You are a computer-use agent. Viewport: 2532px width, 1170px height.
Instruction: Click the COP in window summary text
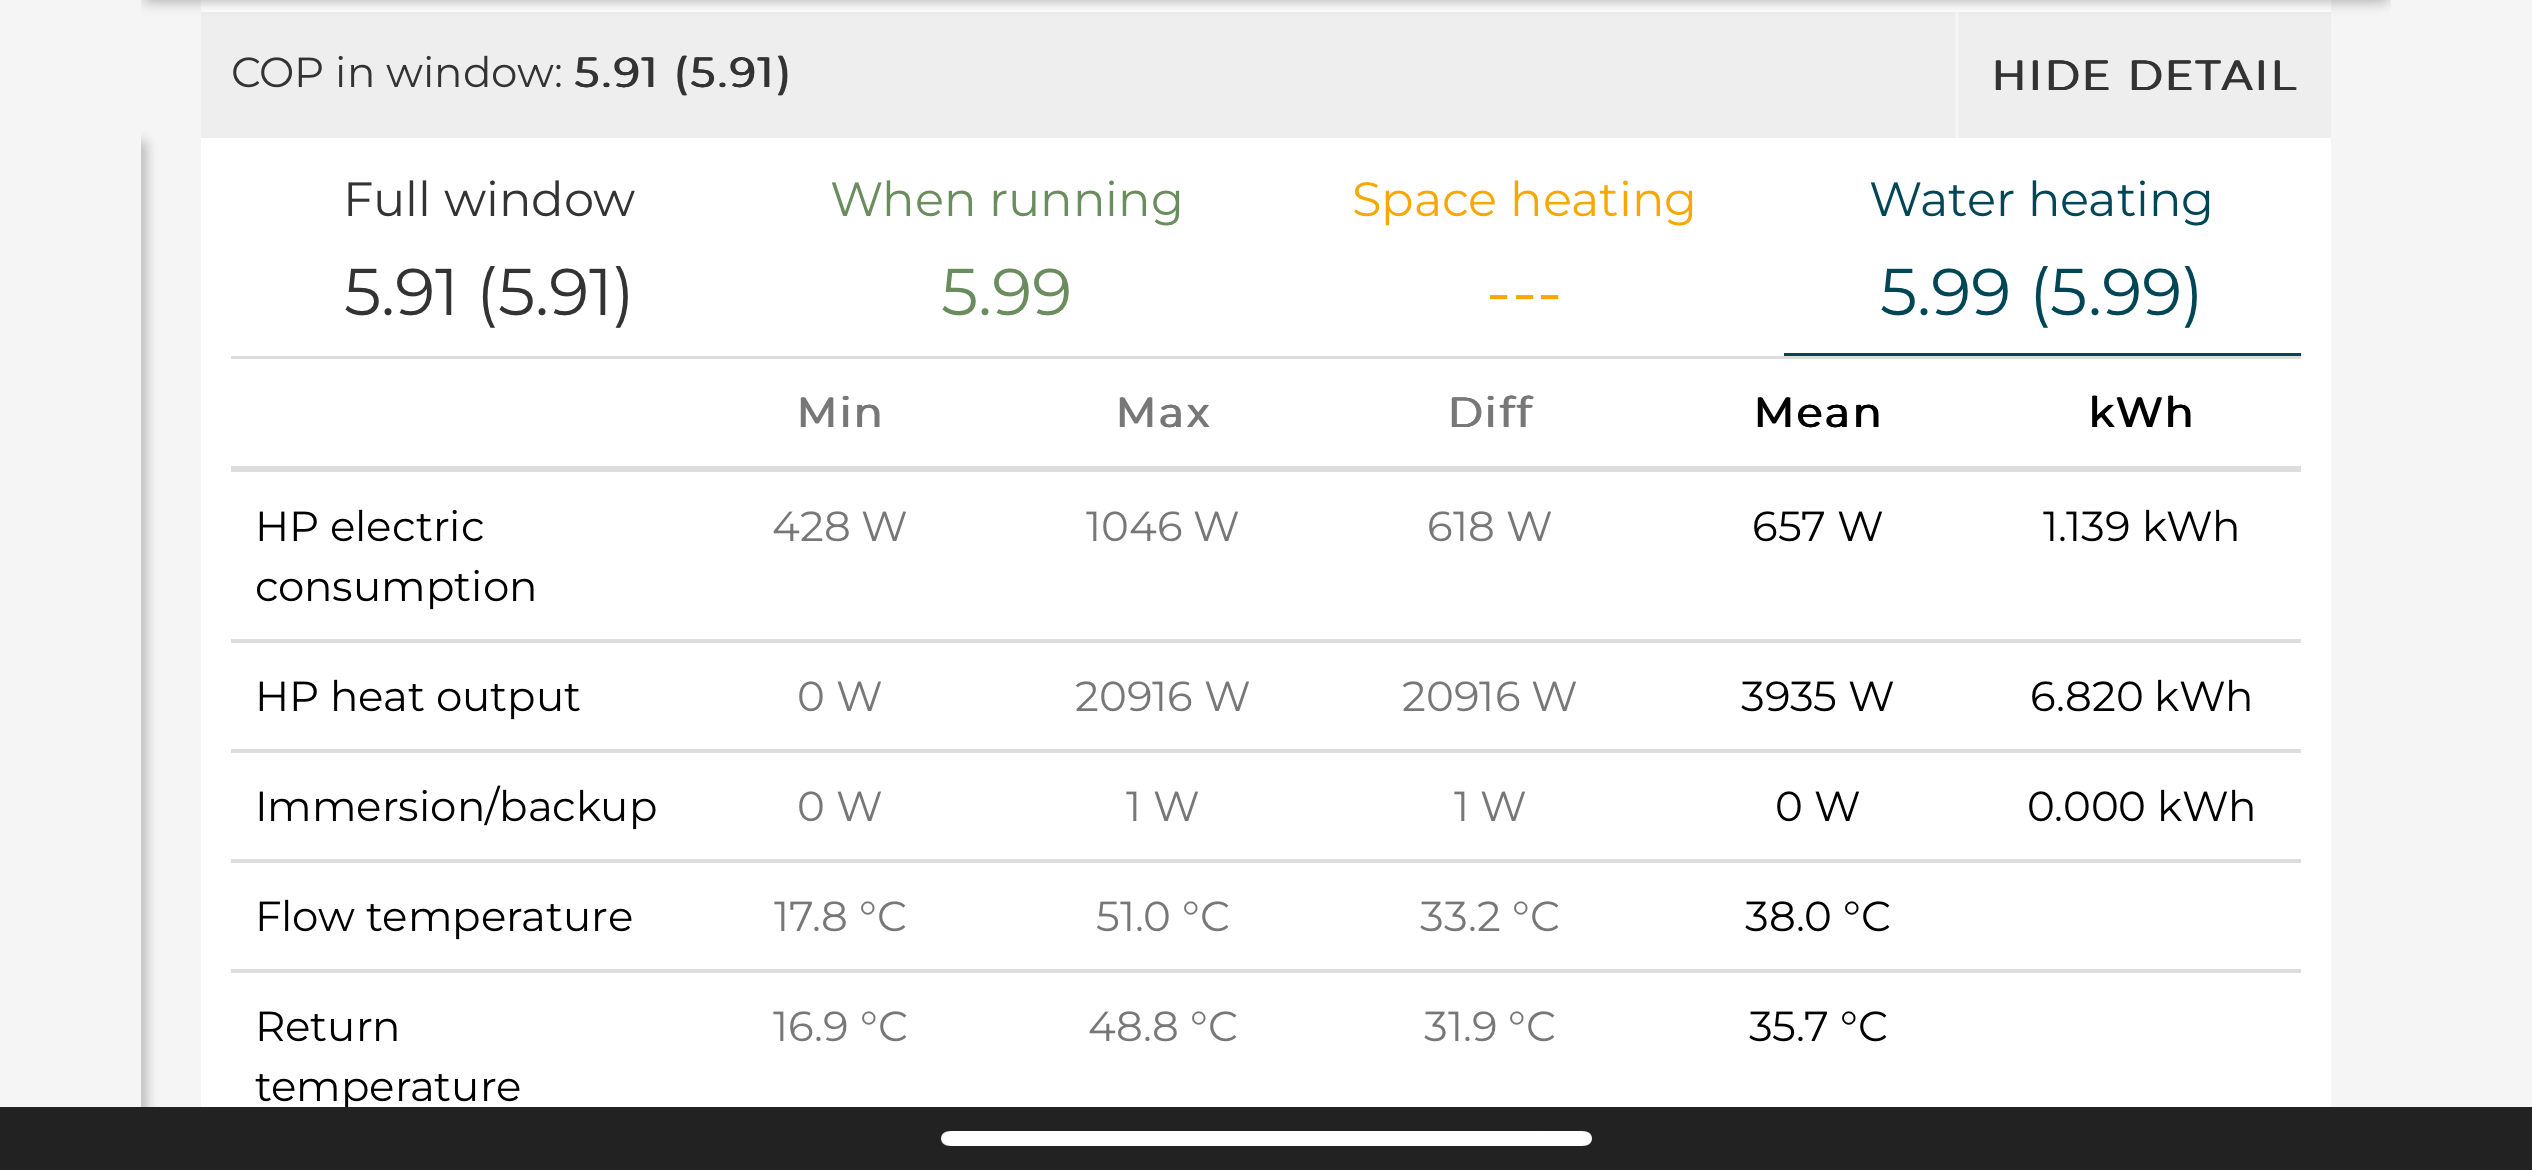[x=511, y=73]
